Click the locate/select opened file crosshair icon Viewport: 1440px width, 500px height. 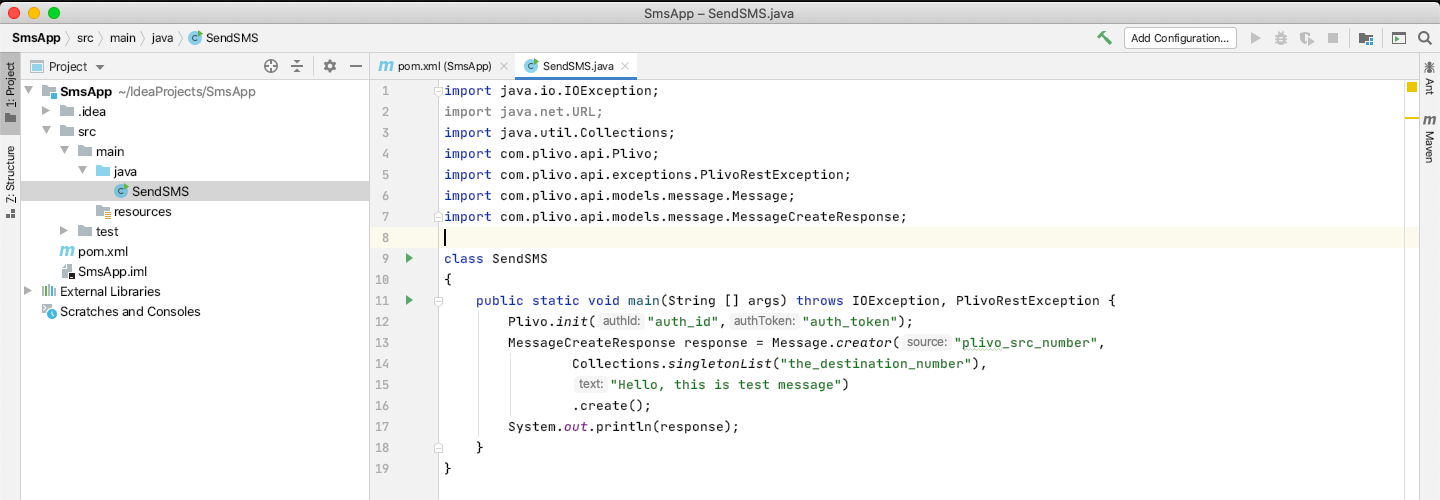(270, 66)
